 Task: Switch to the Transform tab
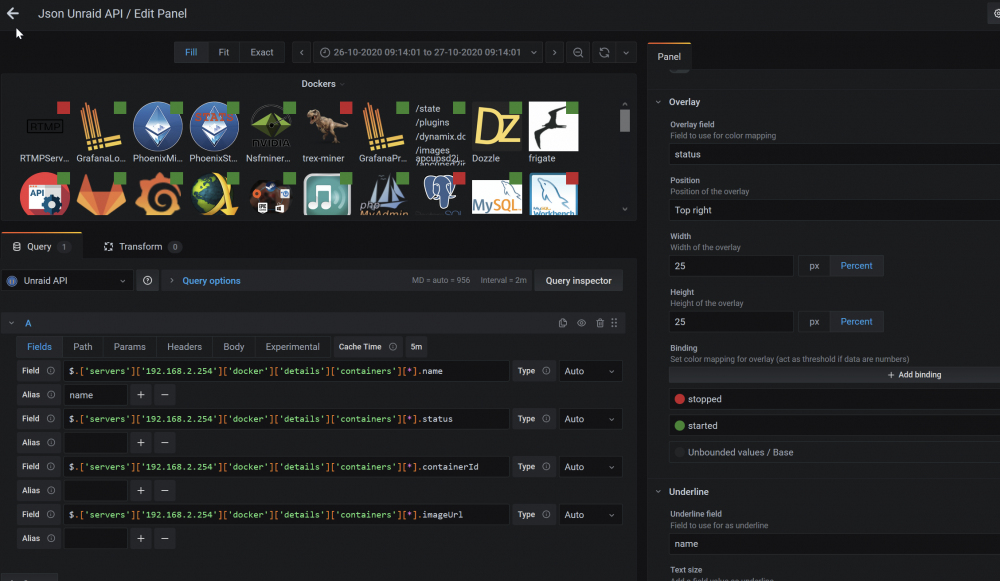pyautogui.click(x=142, y=247)
